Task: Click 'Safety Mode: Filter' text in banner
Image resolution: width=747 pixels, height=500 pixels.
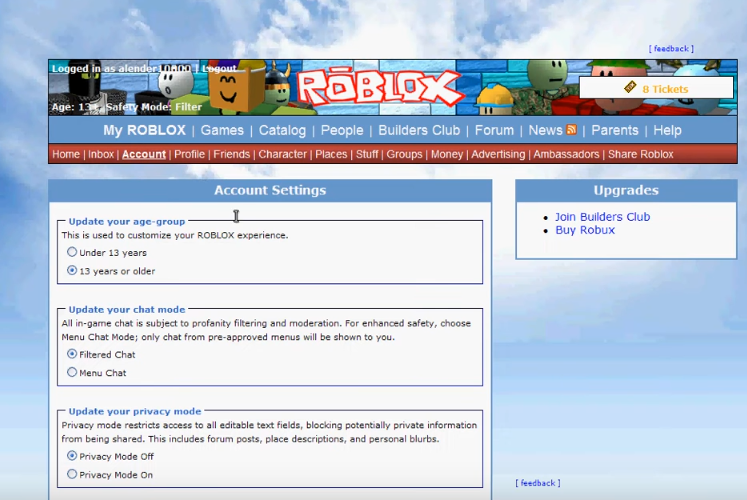Action: point(154,107)
